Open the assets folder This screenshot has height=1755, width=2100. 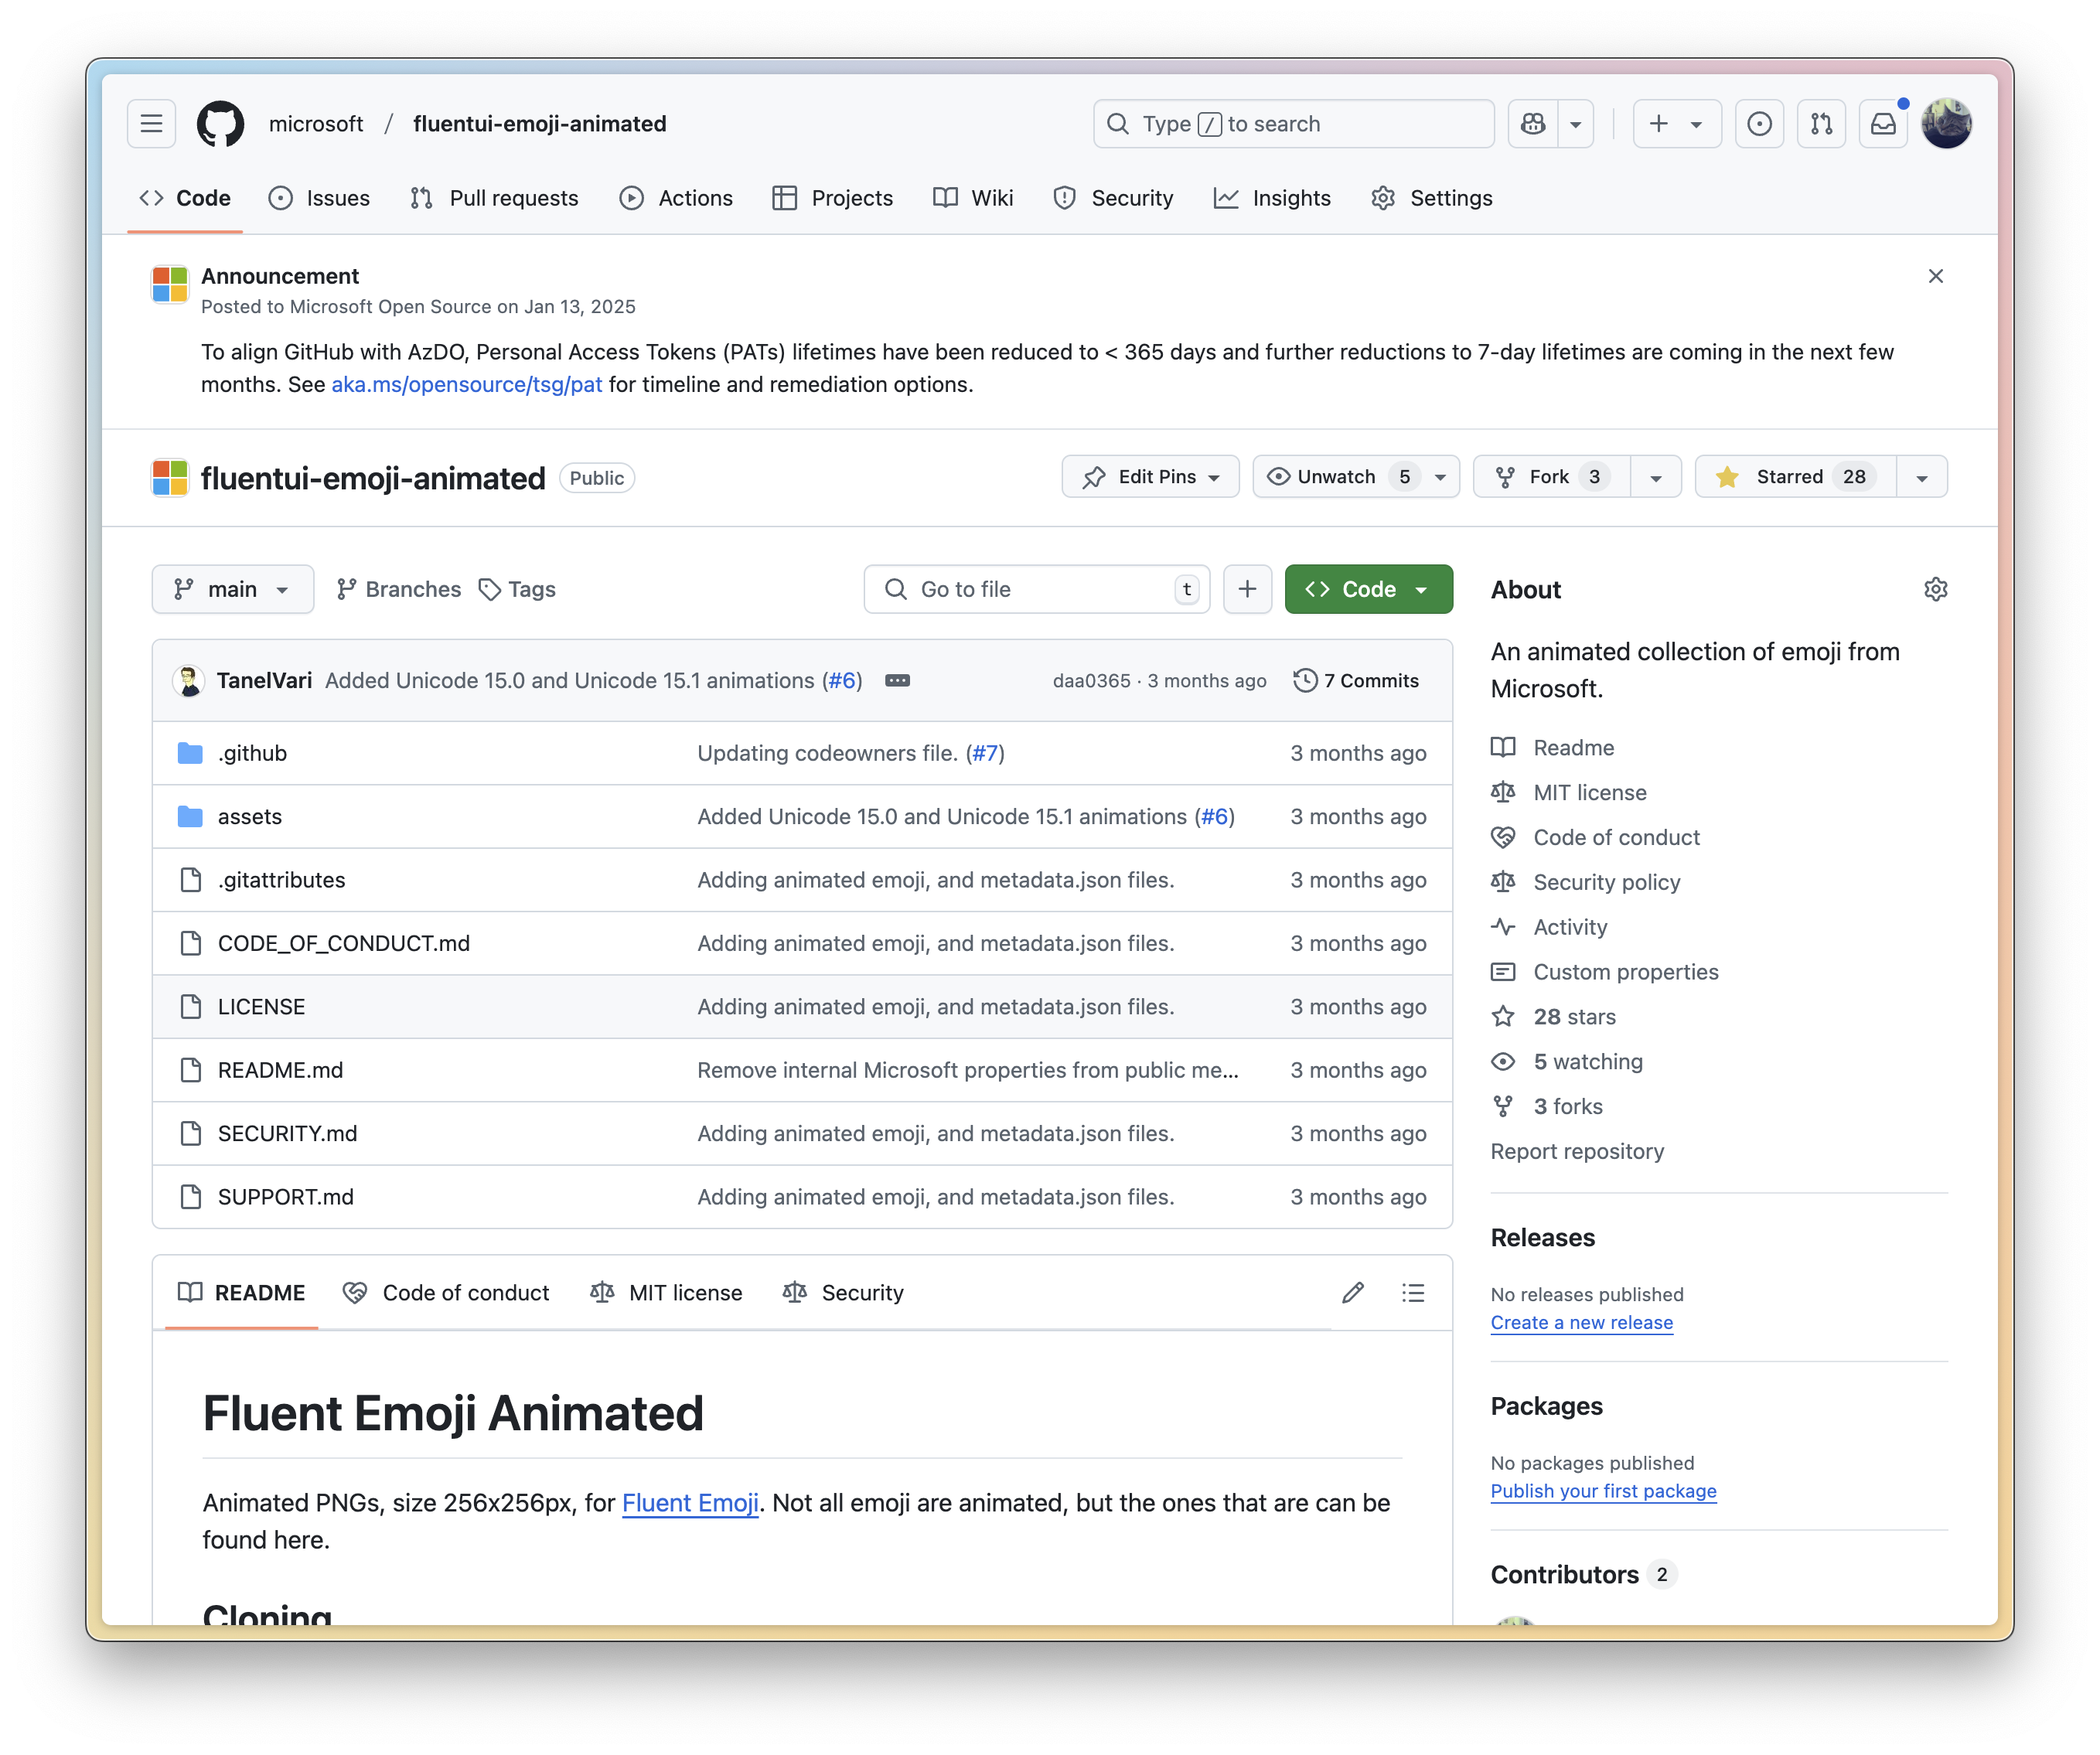[250, 817]
